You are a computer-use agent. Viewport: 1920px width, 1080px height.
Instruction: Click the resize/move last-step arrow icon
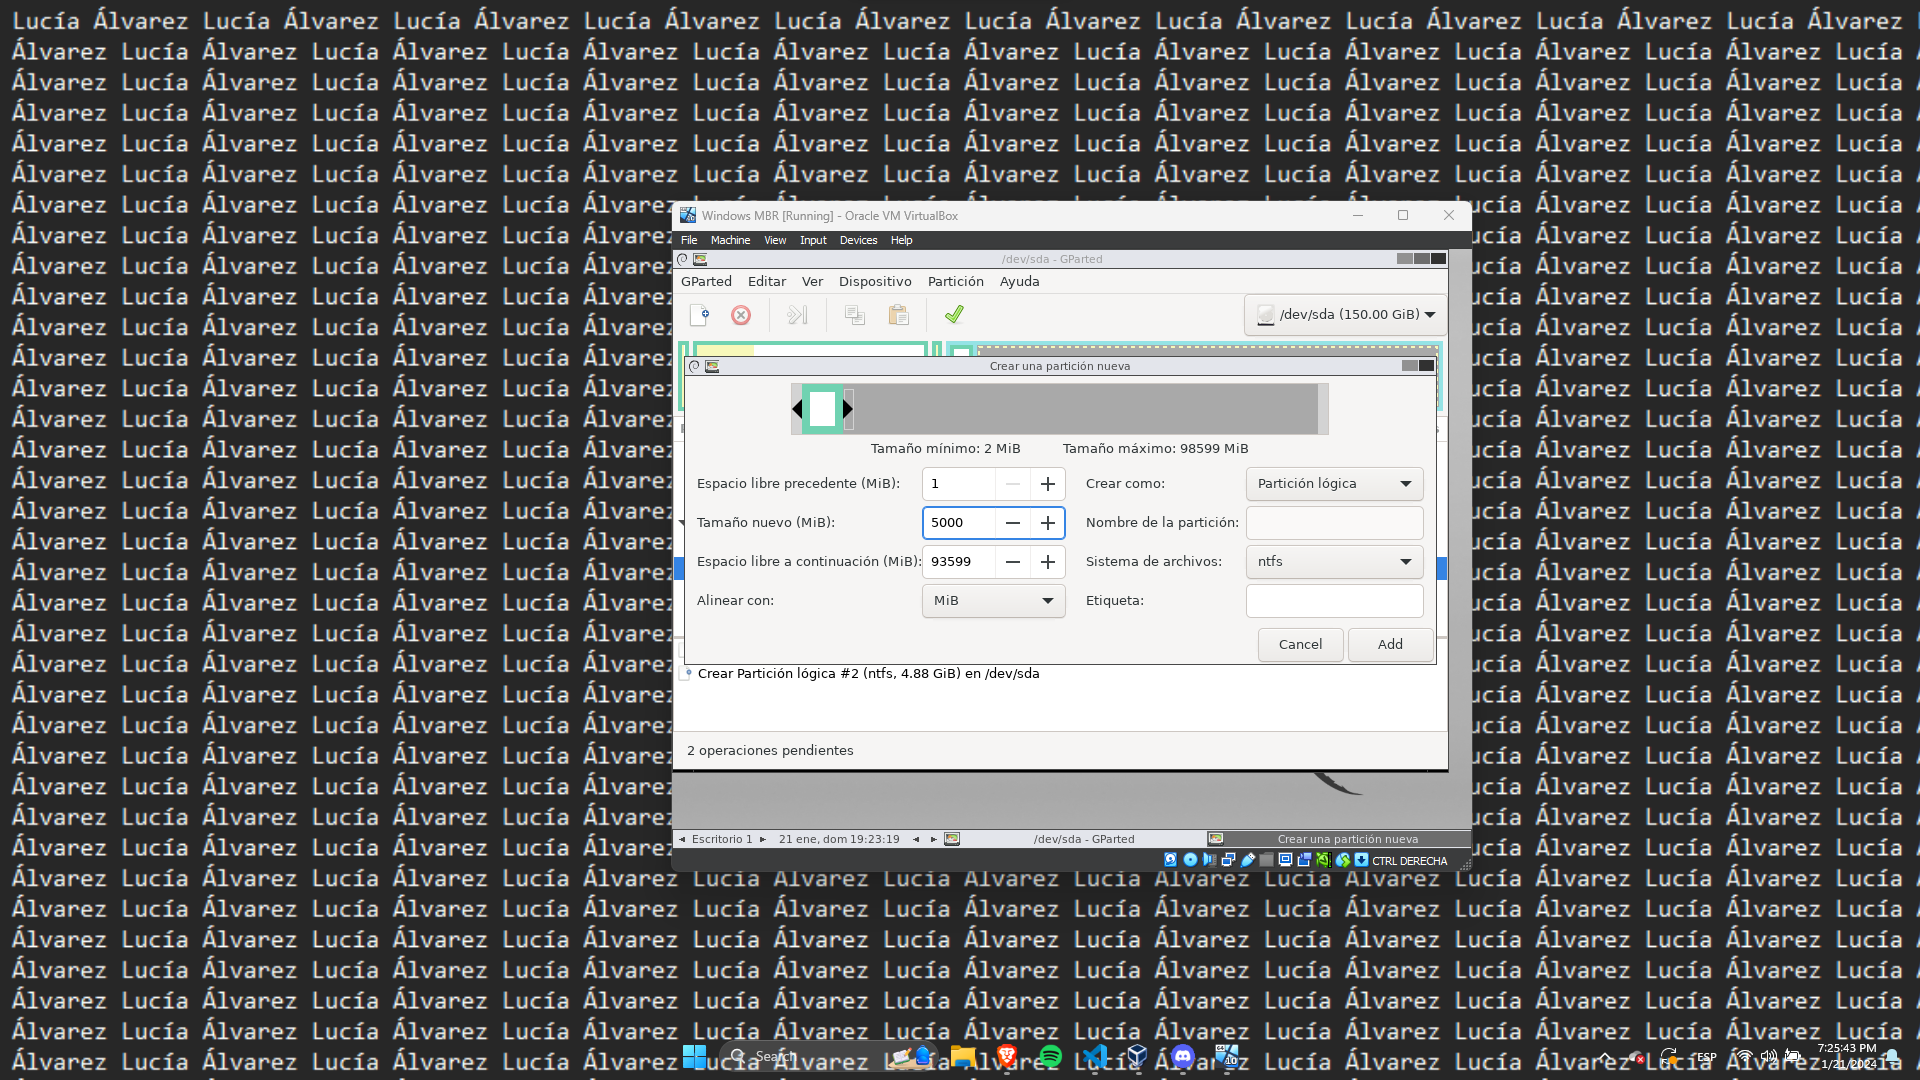tap(797, 315)
